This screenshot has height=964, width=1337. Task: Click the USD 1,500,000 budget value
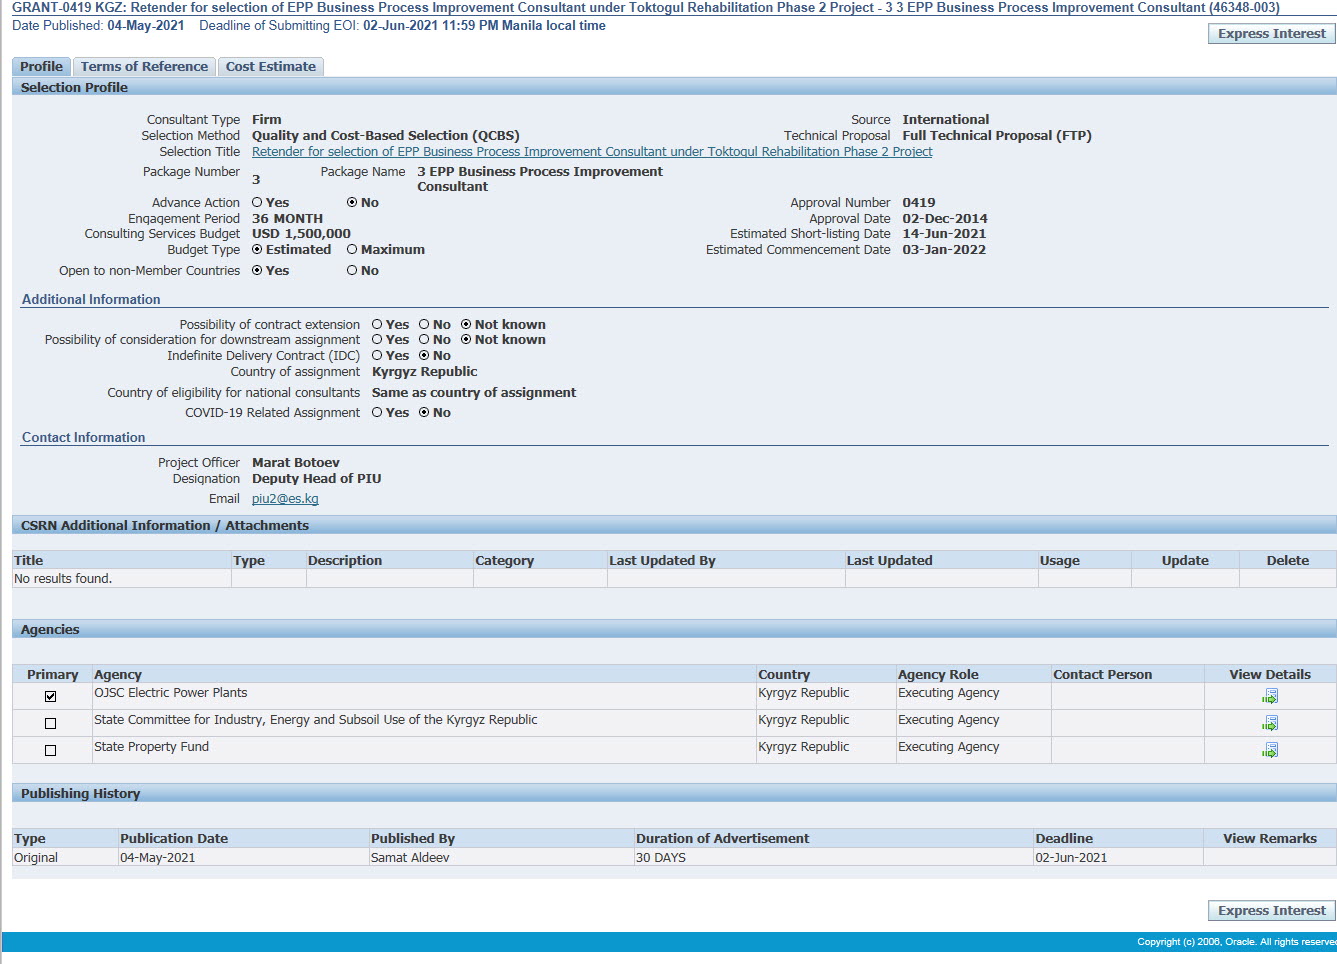pyautogui.click(x=301, y=233)
